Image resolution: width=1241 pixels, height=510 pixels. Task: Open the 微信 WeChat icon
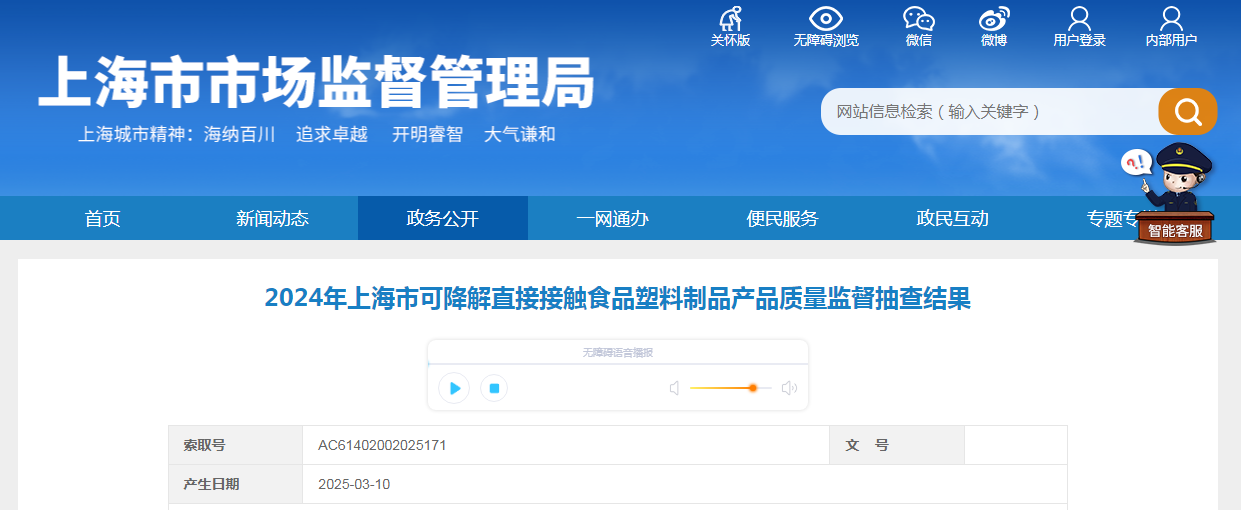click(x=918, y=19)
